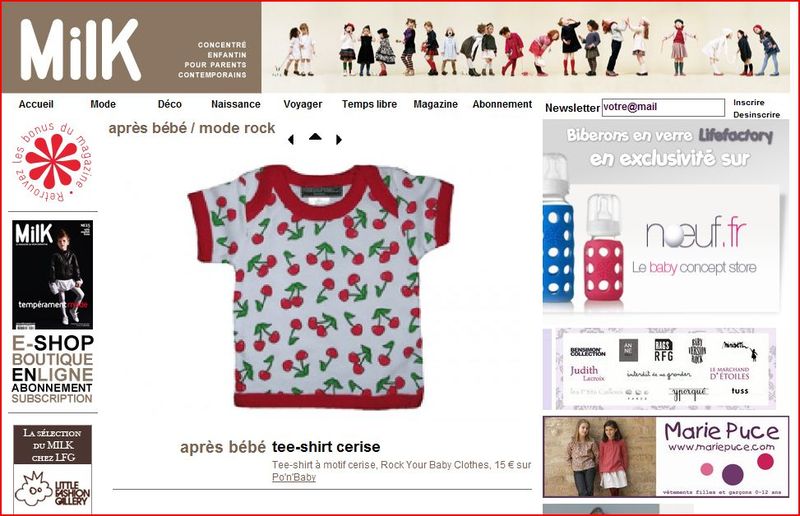Open the Mode menu

[103, 104]
